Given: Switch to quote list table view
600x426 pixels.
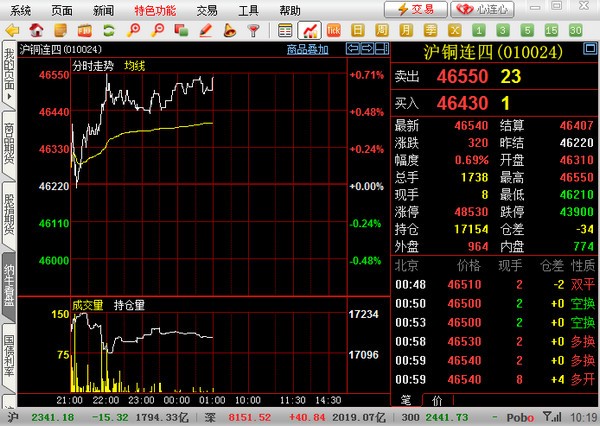Looking at the screenshot, I should point(285,30).
